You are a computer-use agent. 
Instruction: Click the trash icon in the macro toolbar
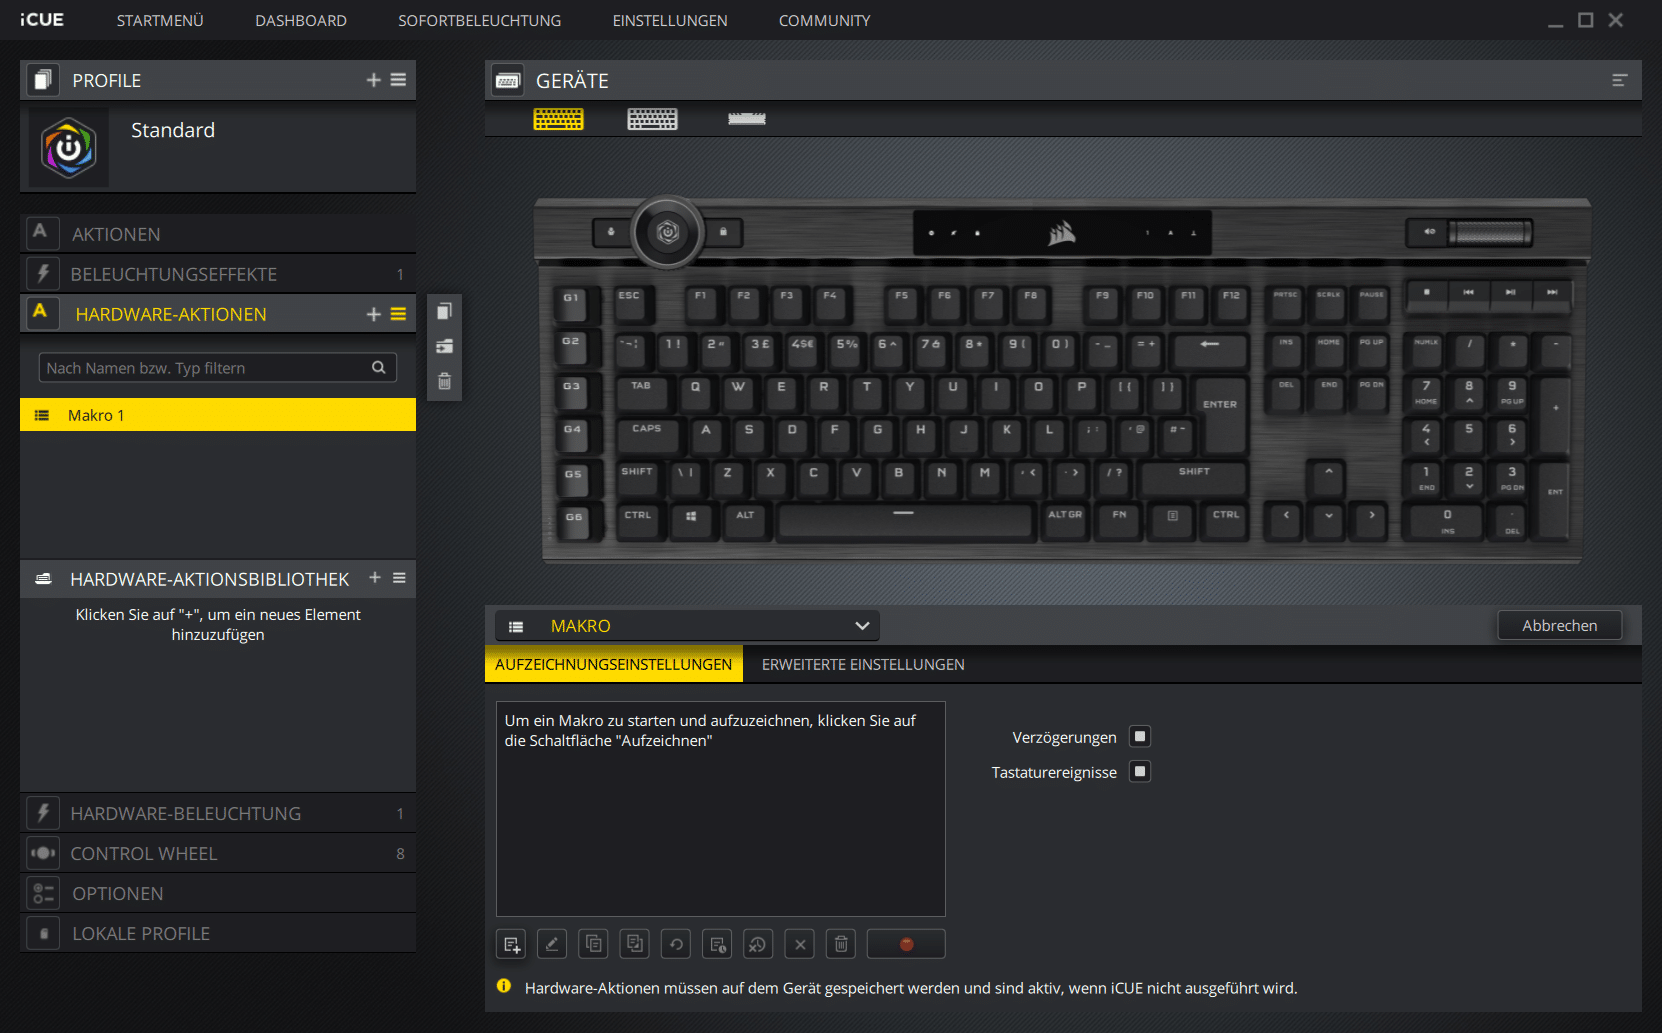point(841,944)
